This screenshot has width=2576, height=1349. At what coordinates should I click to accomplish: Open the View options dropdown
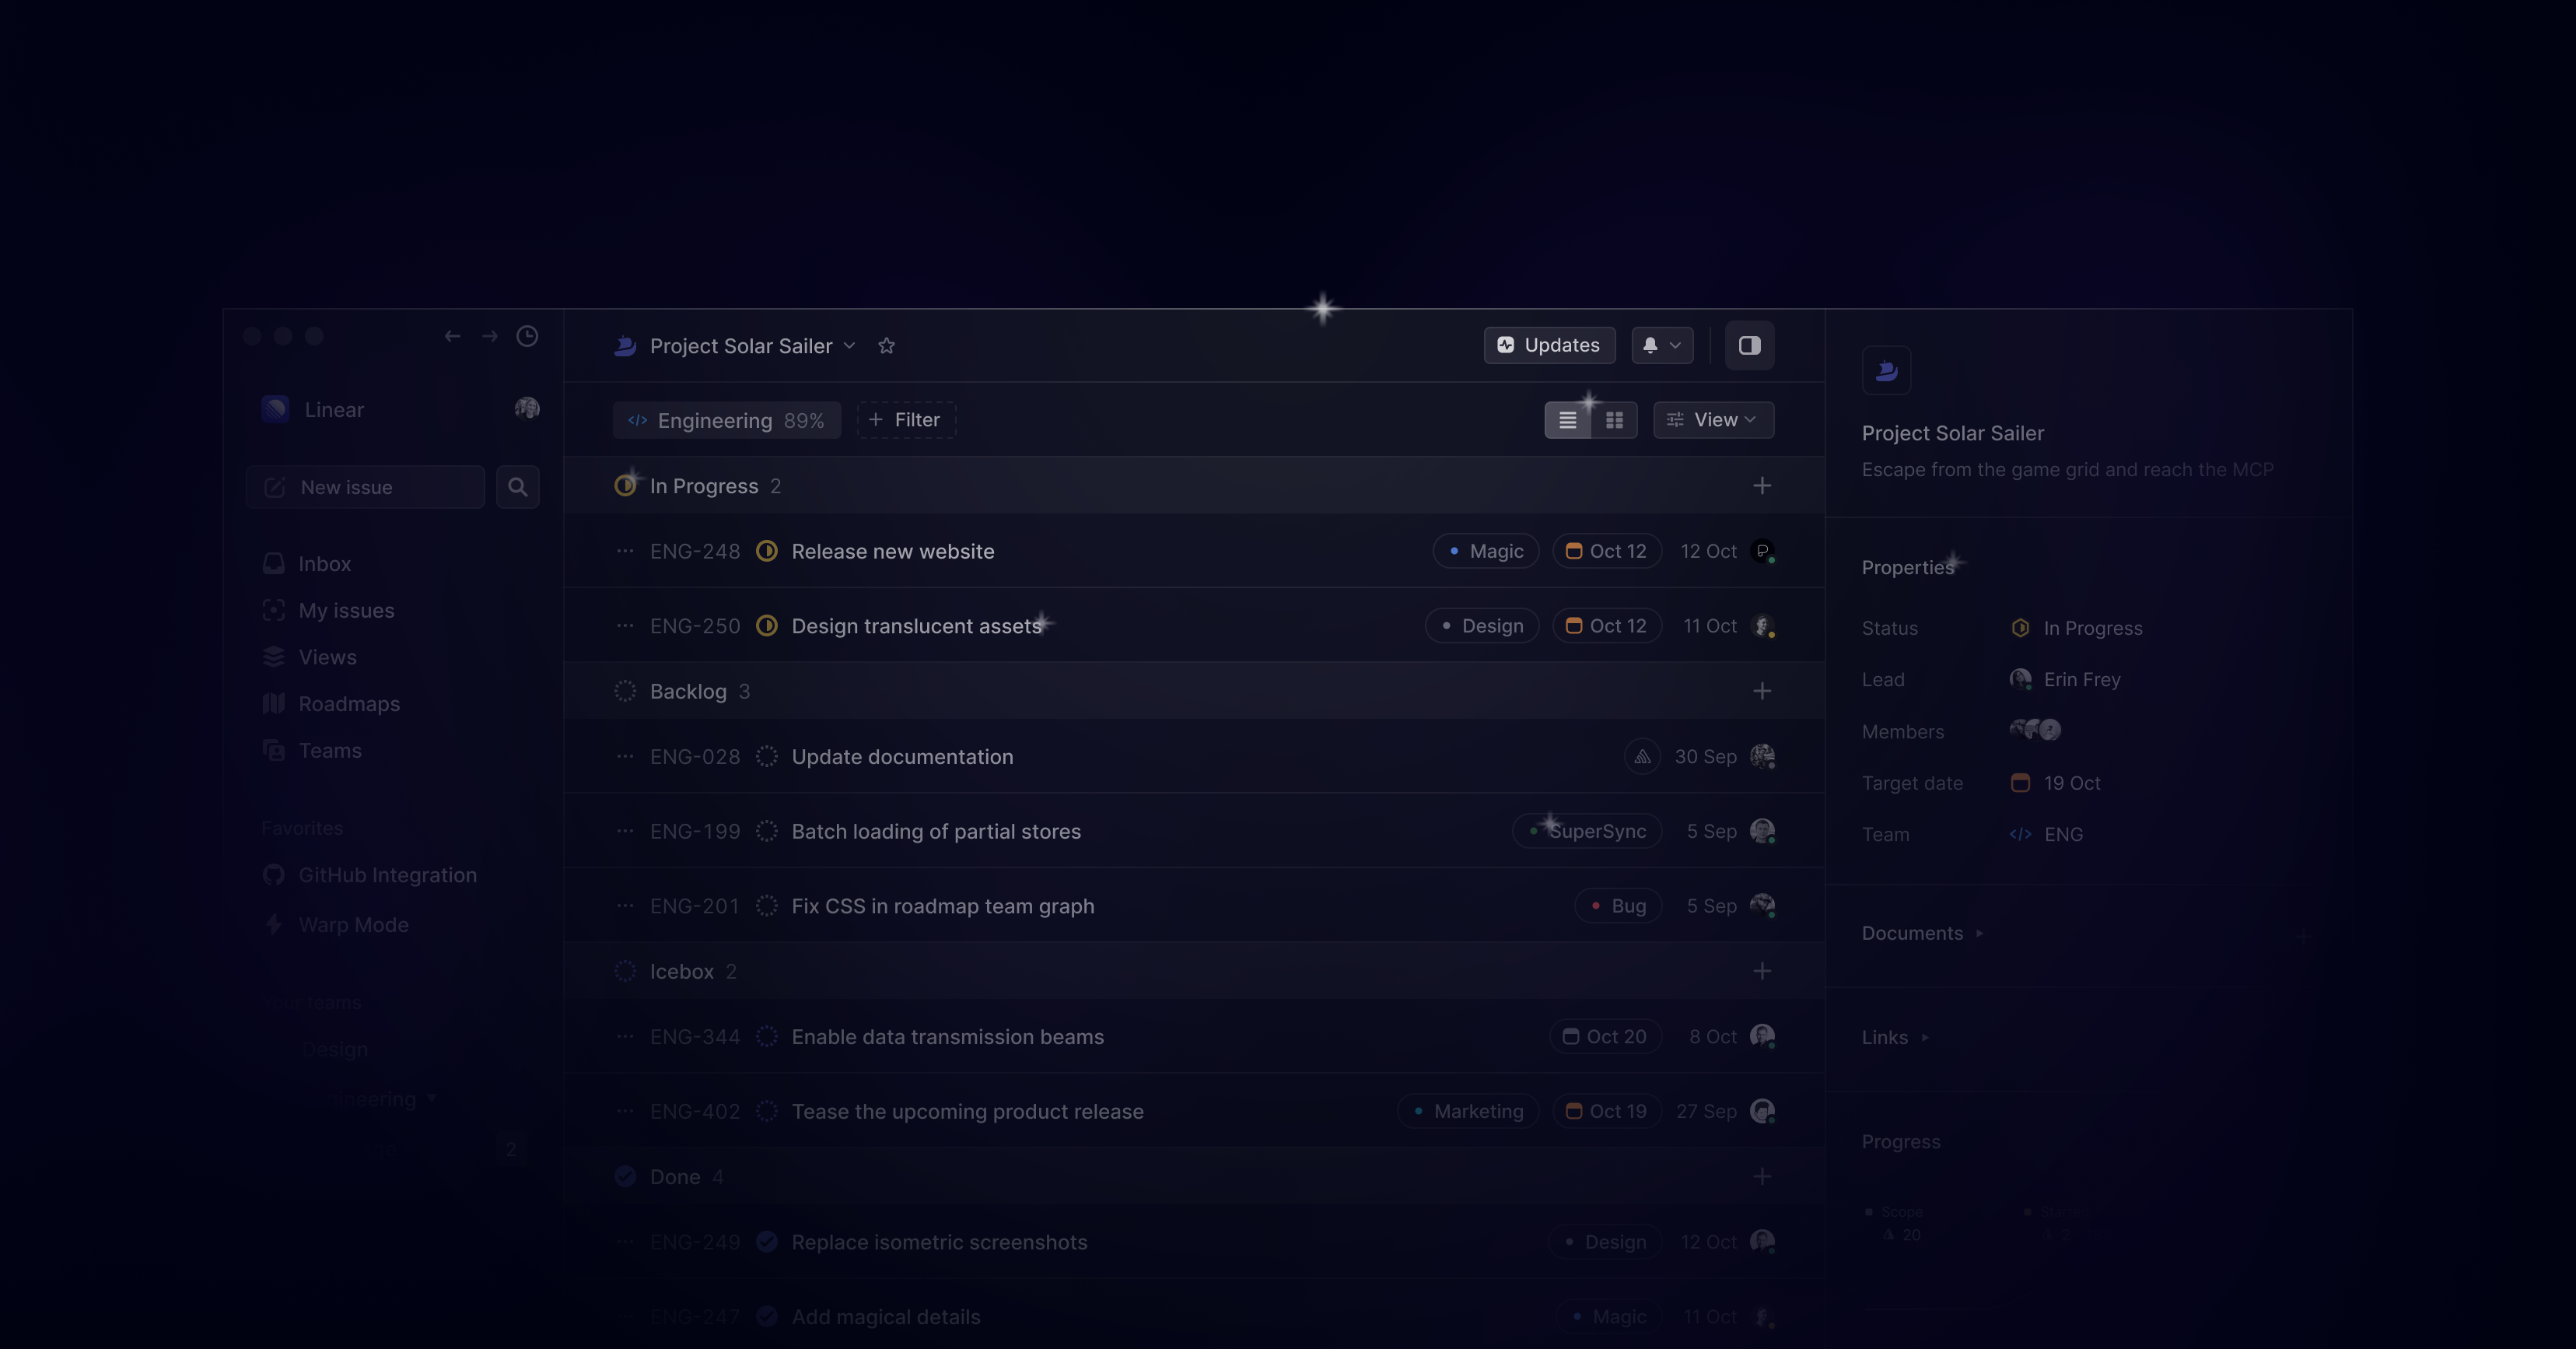[1713, 420]
